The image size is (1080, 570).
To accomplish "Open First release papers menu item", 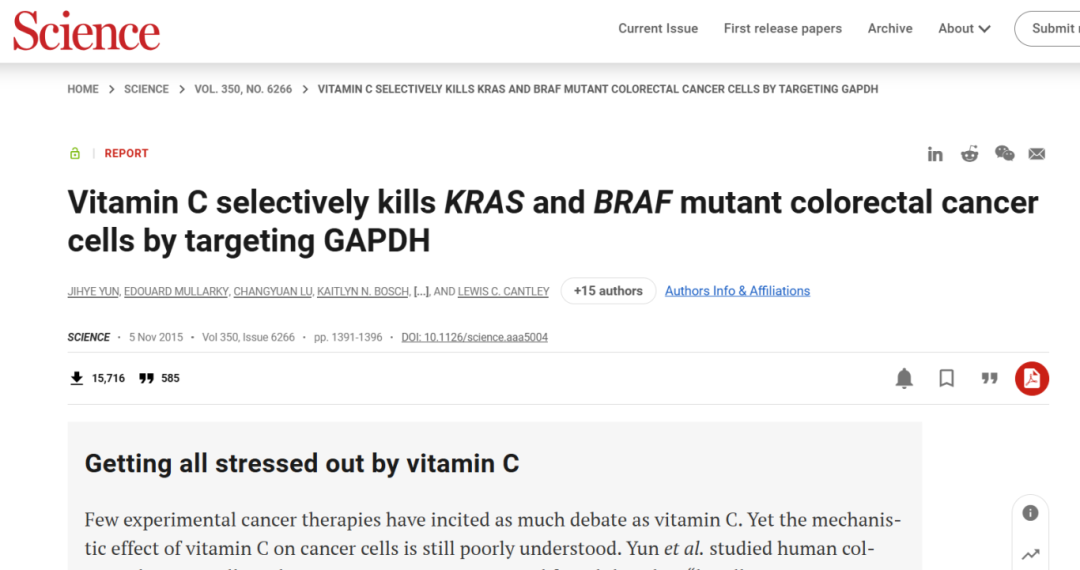I will click(782, 29).
